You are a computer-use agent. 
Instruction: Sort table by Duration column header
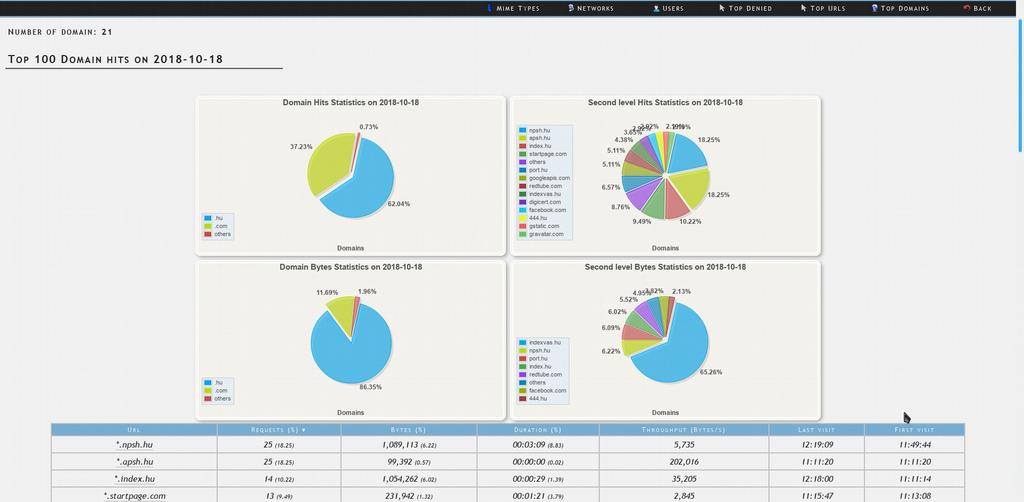click(x=537, y=430)
